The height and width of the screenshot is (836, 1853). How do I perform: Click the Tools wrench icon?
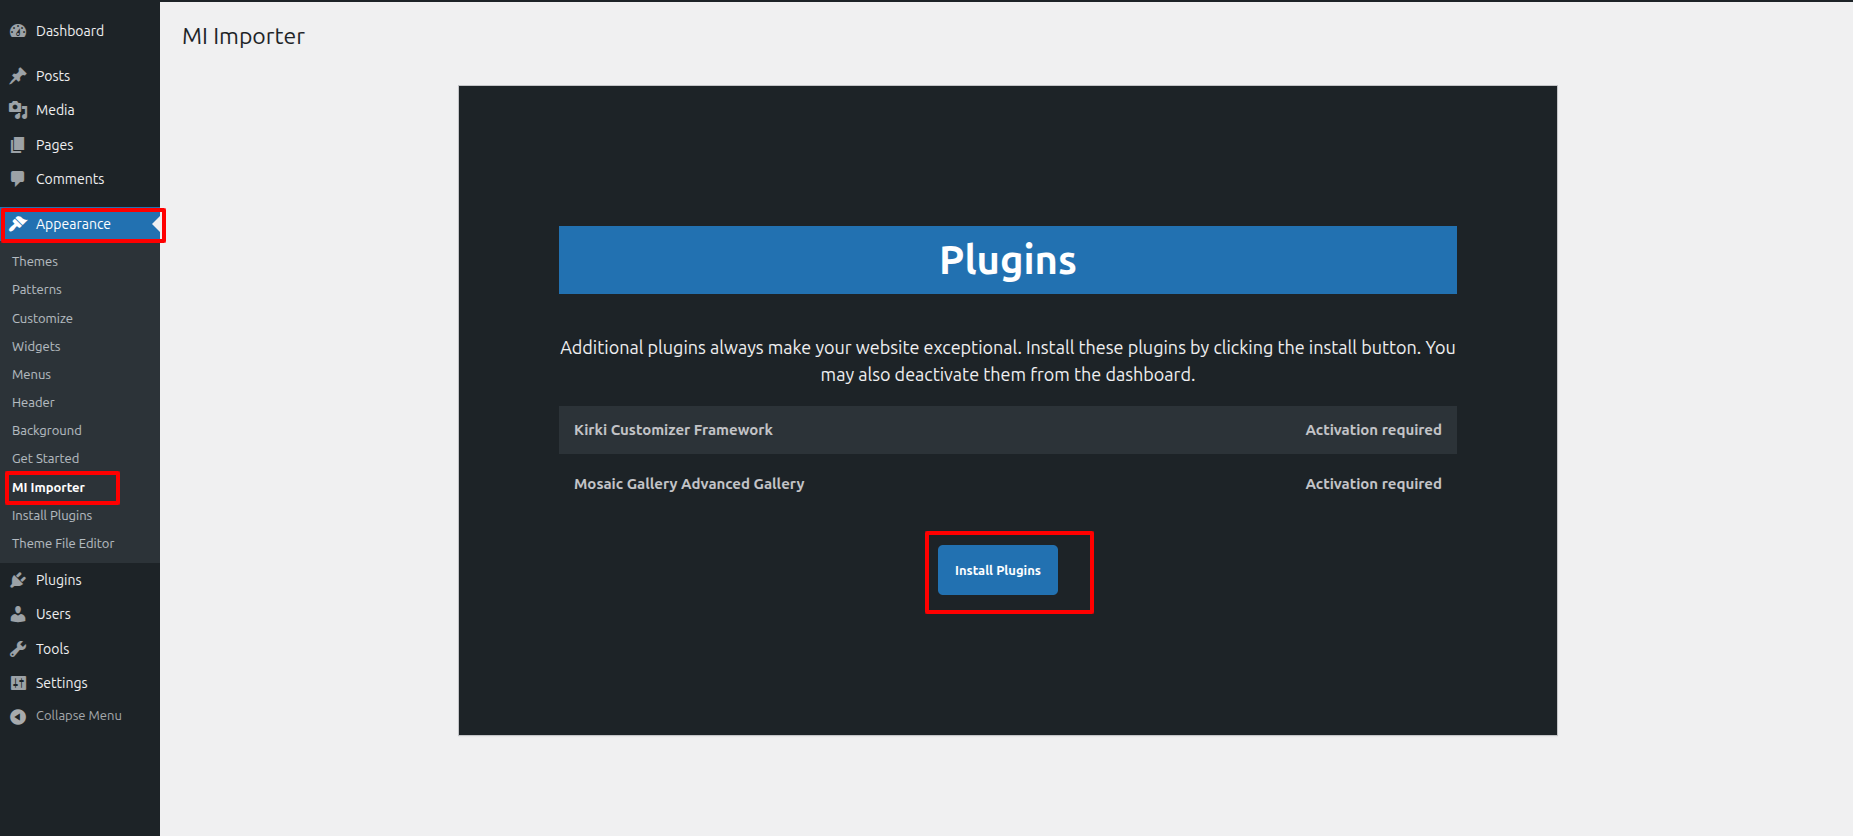click(18, 649)
